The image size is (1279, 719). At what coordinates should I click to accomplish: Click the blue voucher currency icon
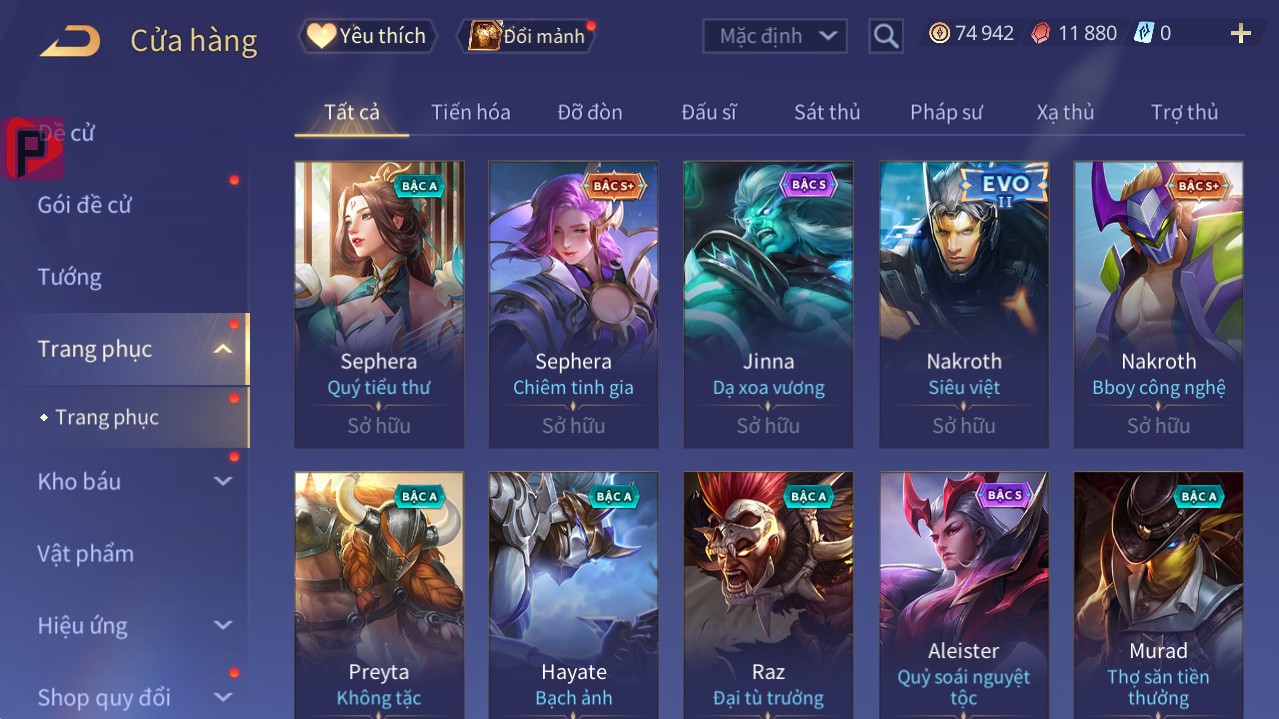click(x=1143, y=33)
